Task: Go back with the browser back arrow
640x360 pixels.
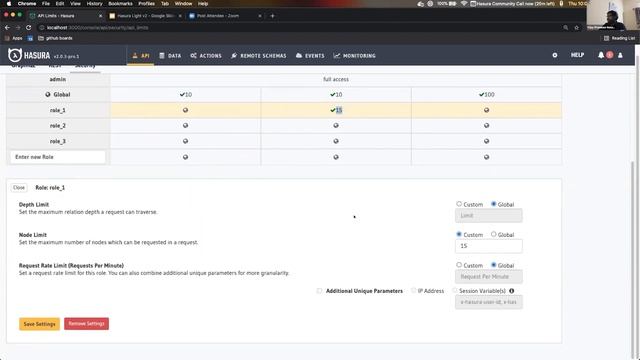Action: pyautogui.click(x=7, y=27)
